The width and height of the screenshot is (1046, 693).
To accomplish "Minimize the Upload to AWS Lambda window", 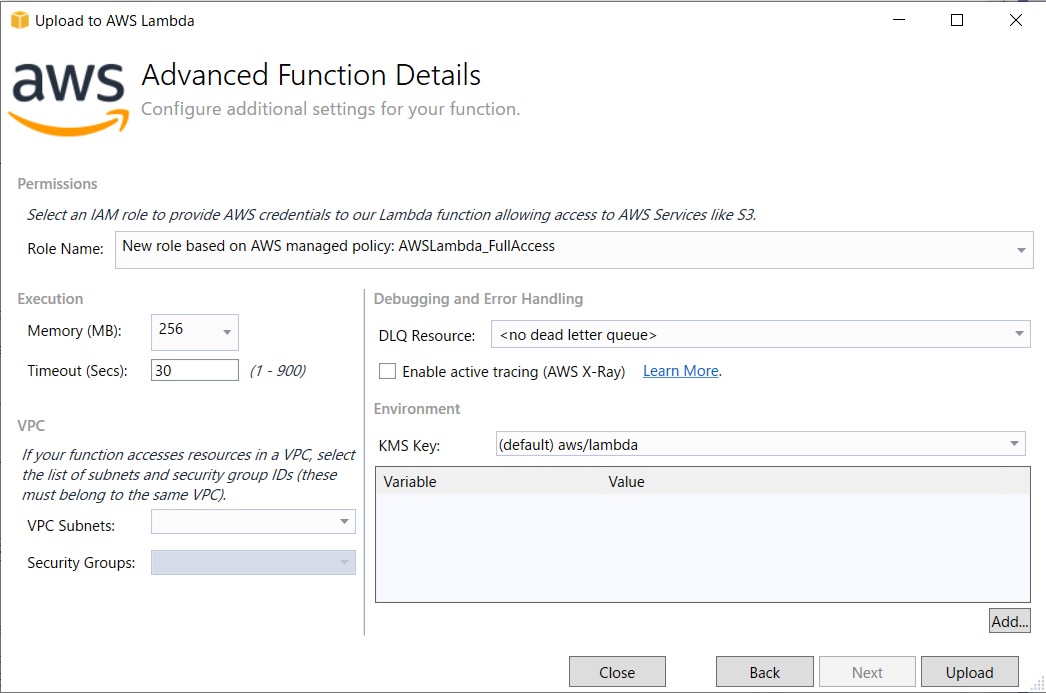I will pos(899,21).
